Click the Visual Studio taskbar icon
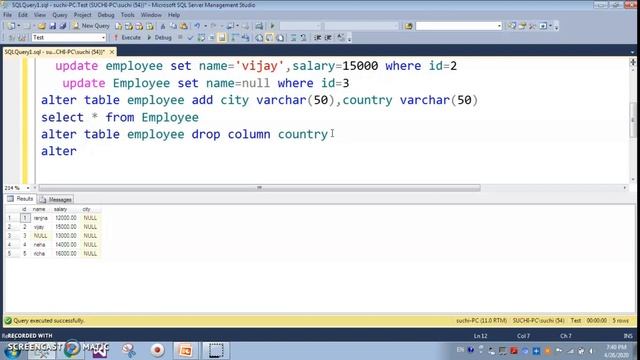Image resolution: width=640 pixels, height=360 pixels. [x=99, y=350]
